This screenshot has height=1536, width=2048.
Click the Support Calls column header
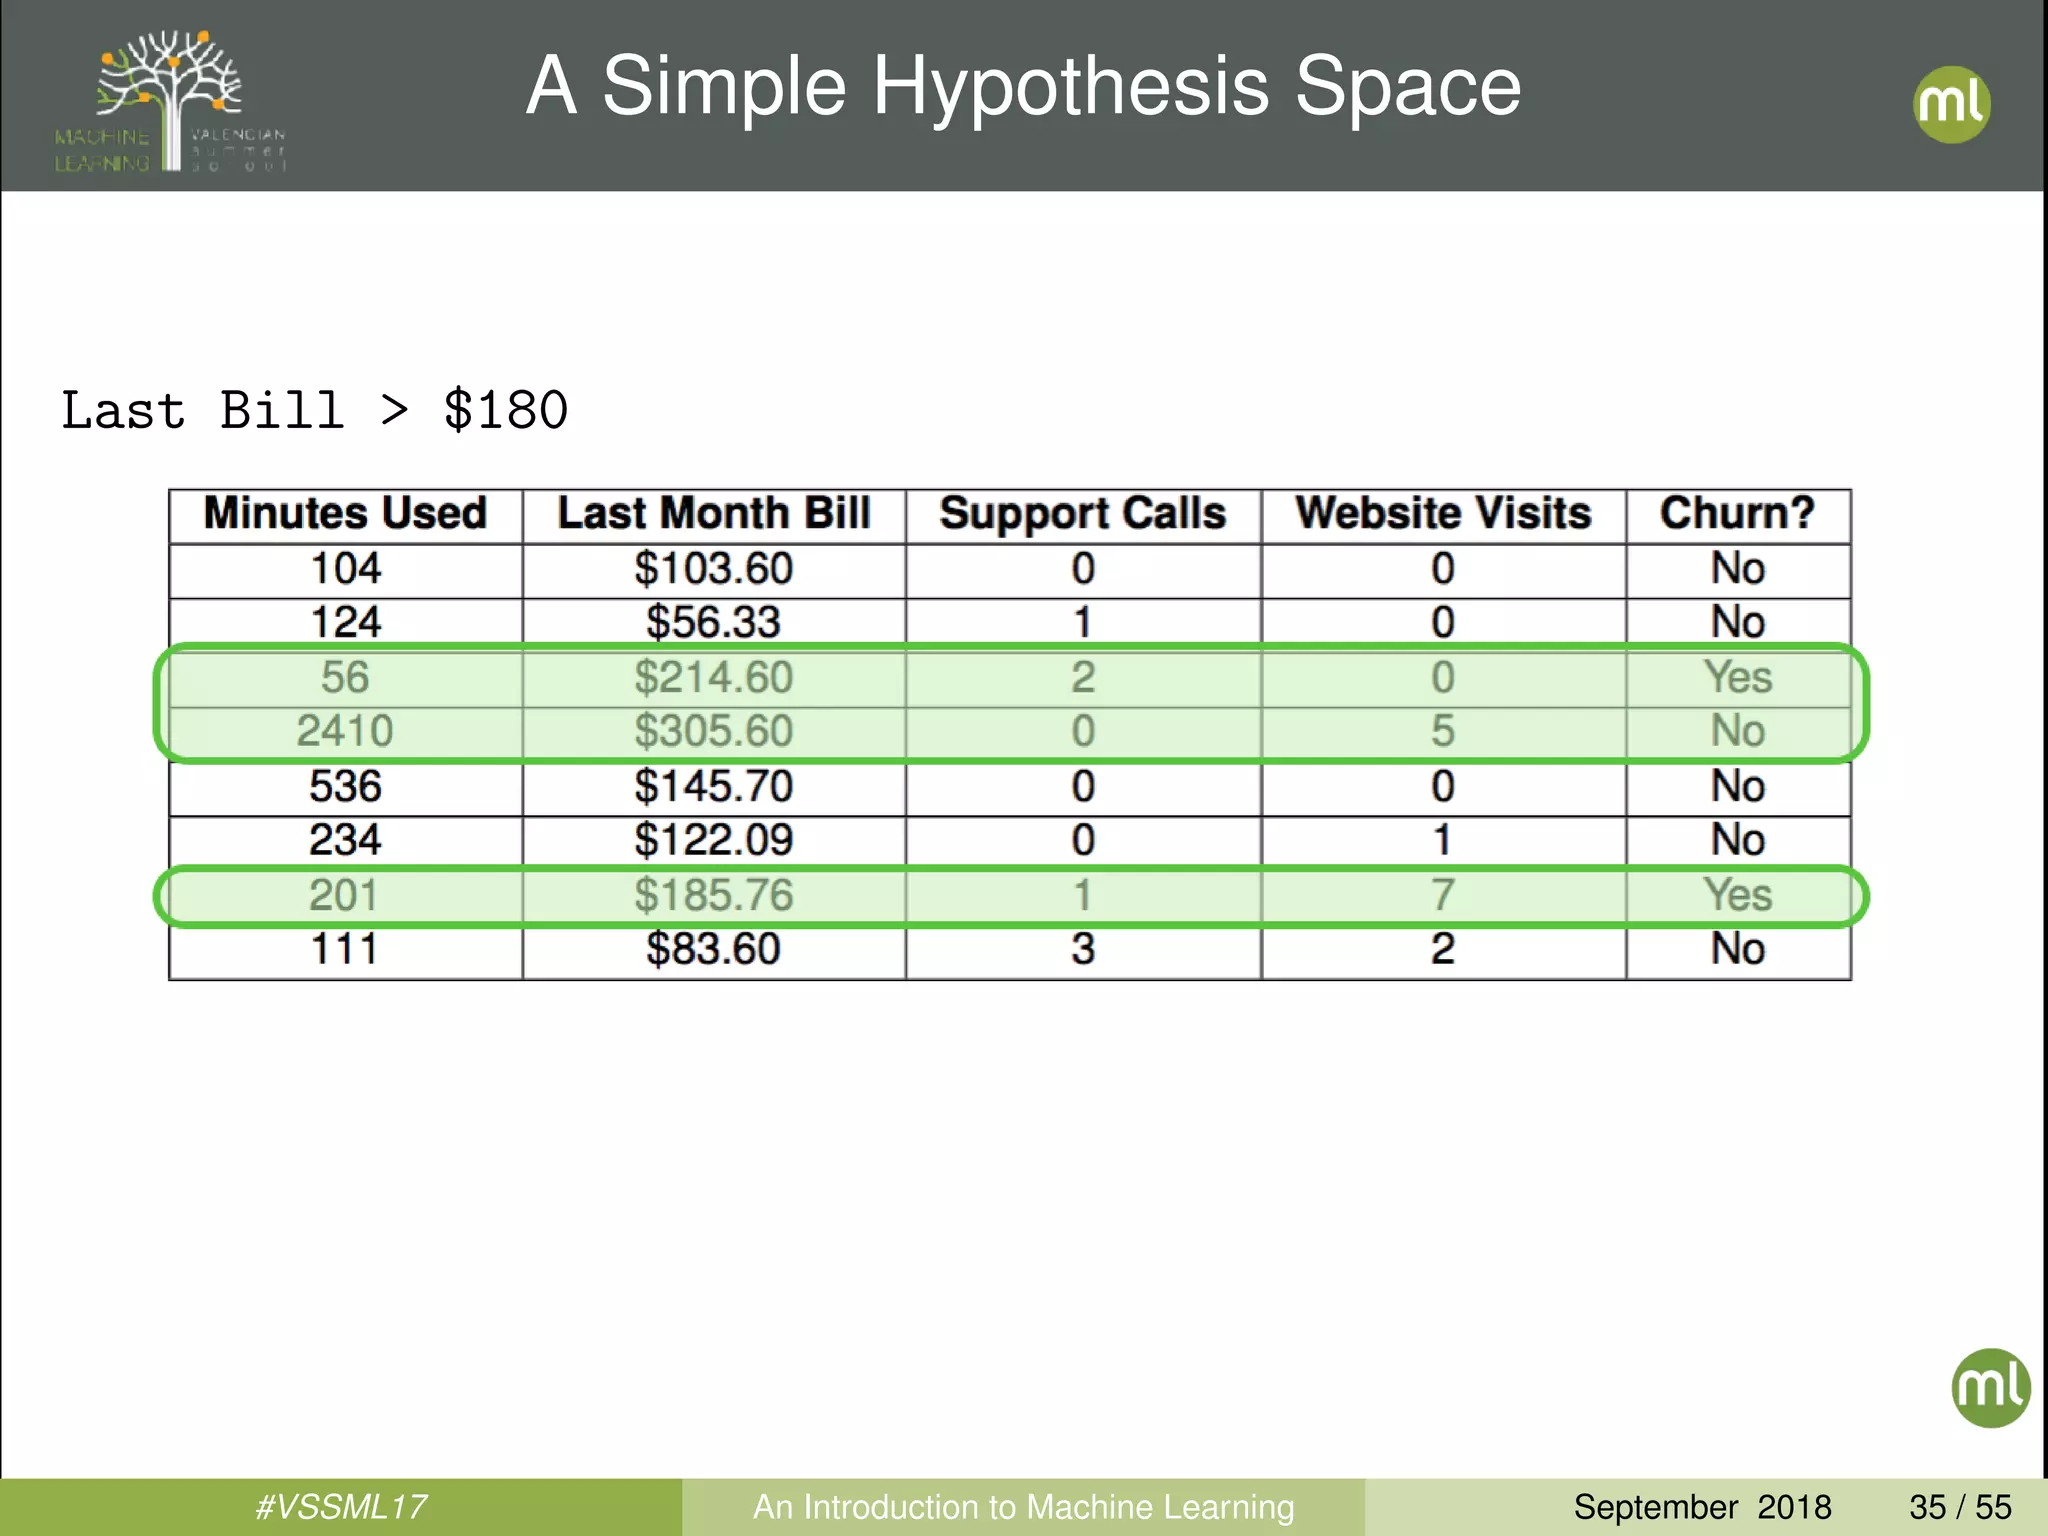[1083, 514]
